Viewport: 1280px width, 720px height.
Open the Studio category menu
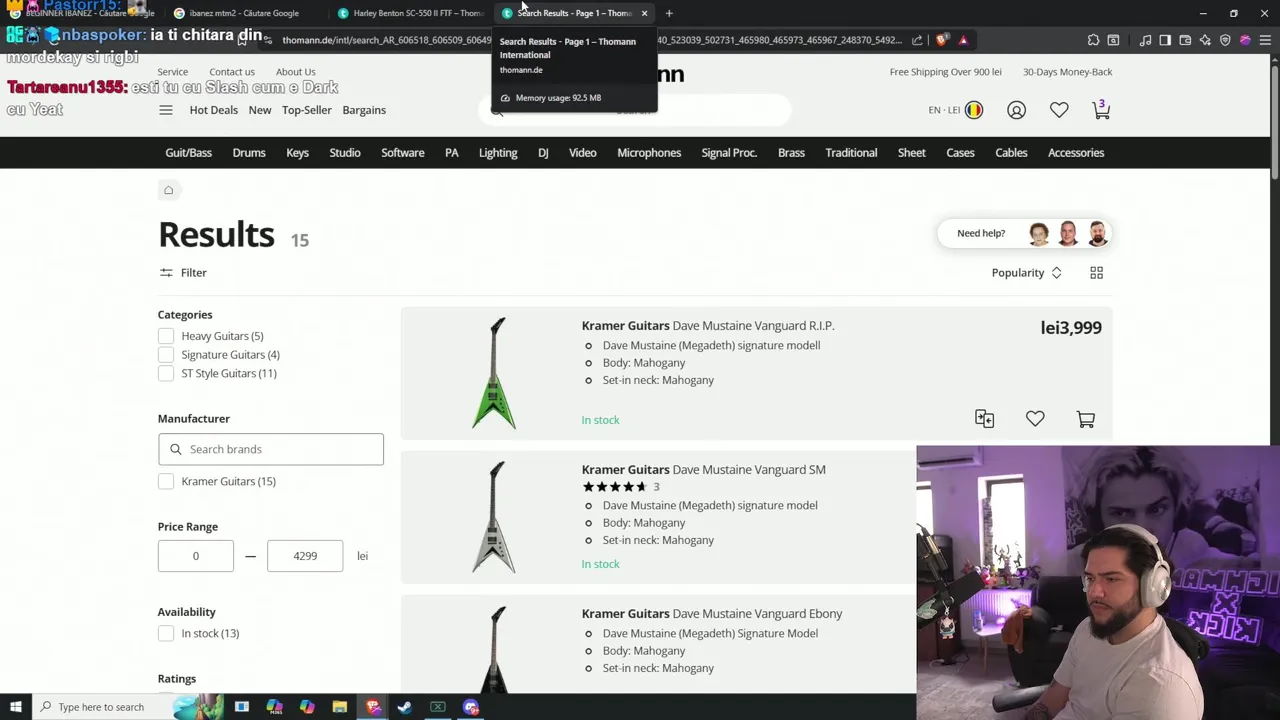[x=345, y=153]
